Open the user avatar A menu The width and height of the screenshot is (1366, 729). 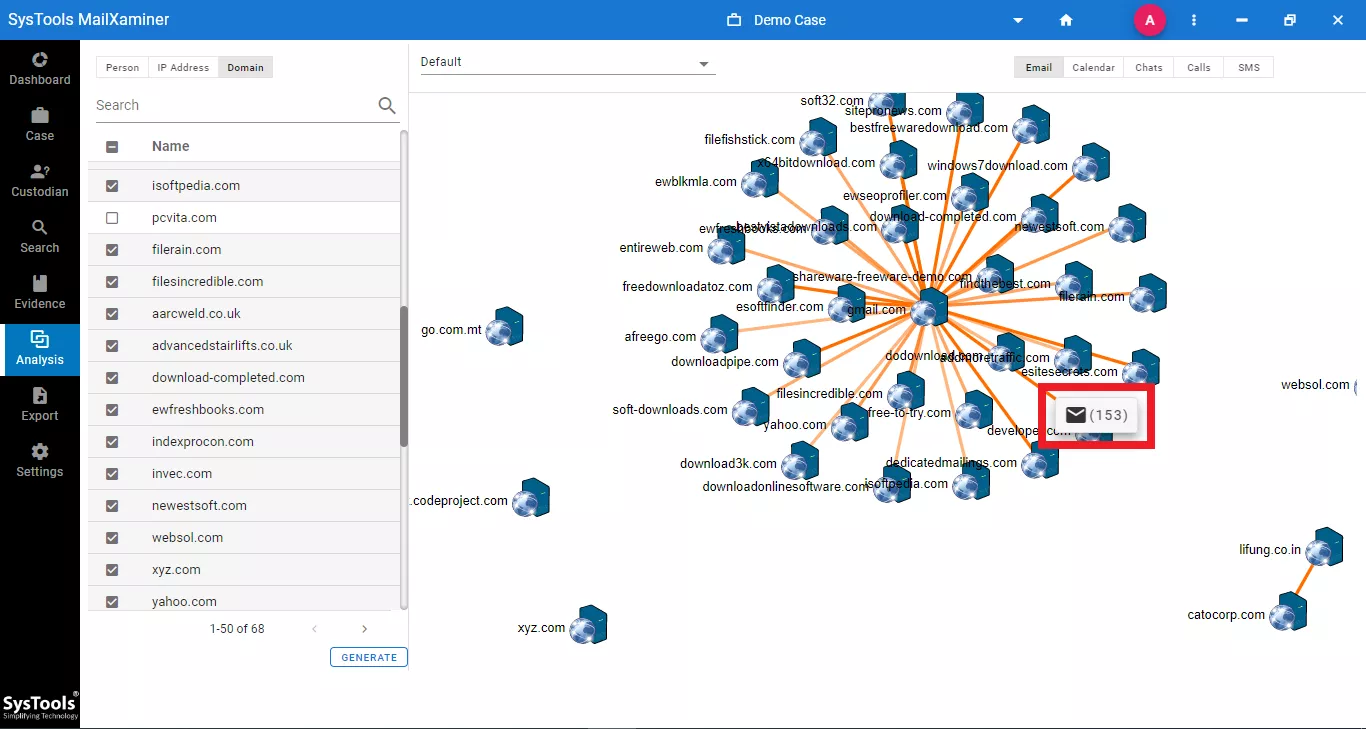1150,20
